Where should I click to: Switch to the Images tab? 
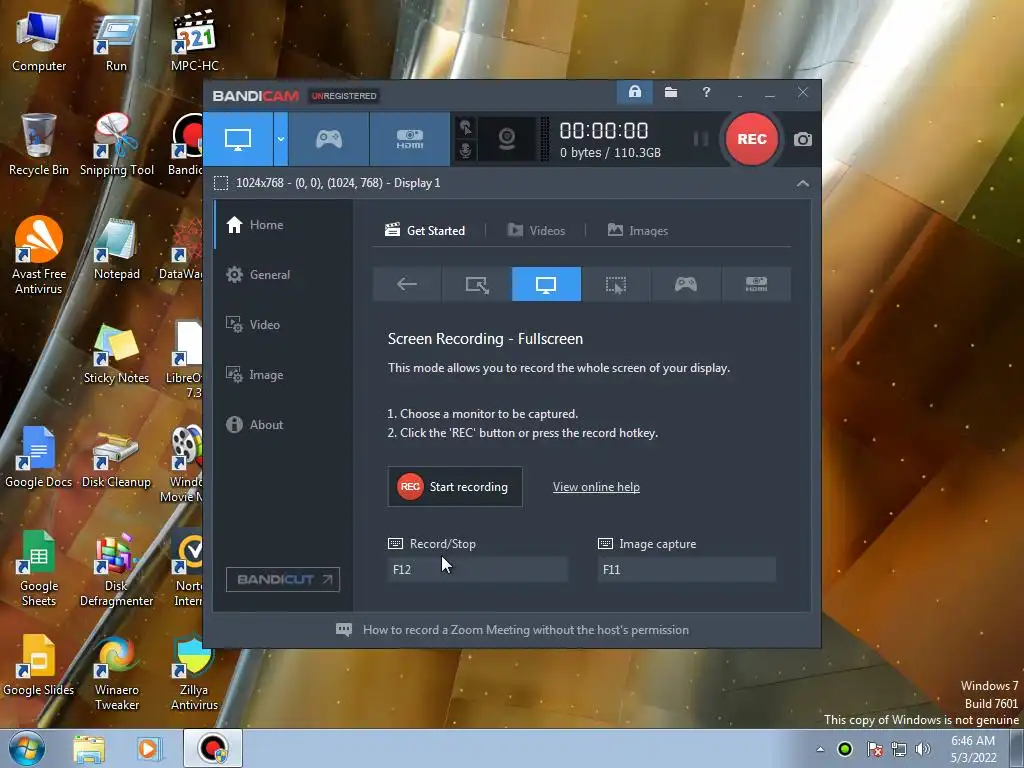[638, 231]
